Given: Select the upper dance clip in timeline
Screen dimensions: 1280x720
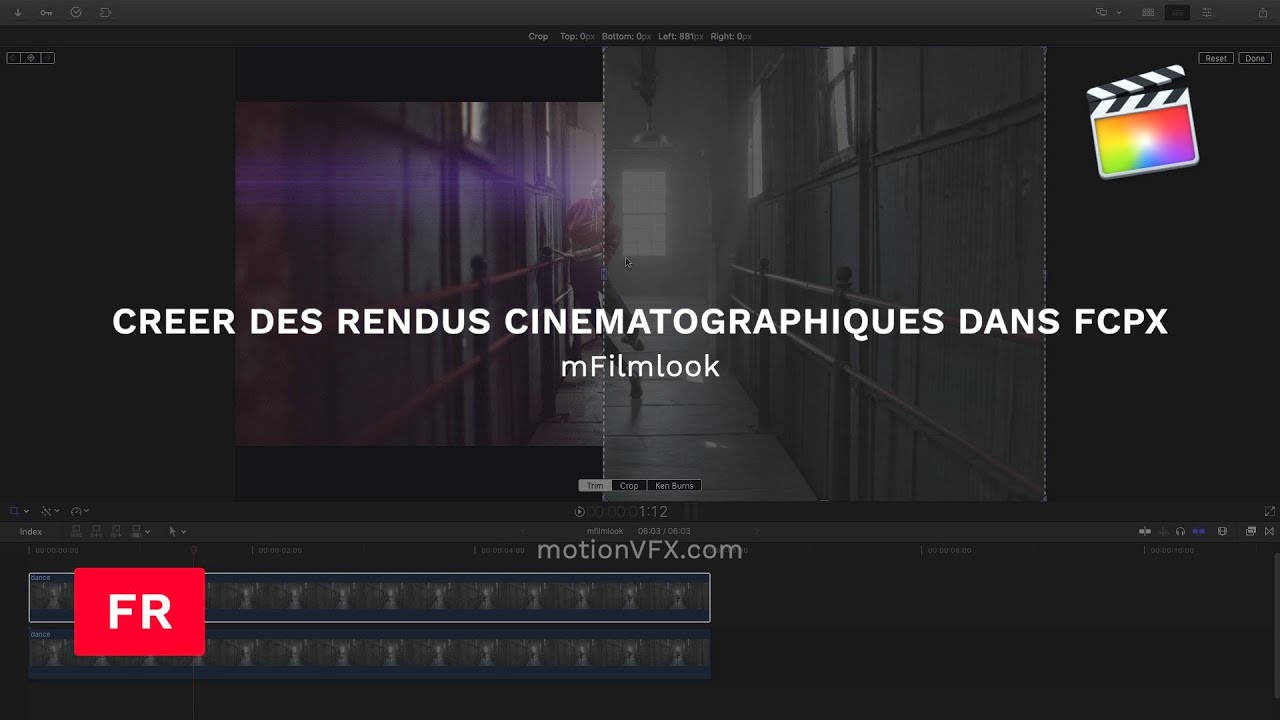Looking at the screenshot, I should (x=369, y=598).
